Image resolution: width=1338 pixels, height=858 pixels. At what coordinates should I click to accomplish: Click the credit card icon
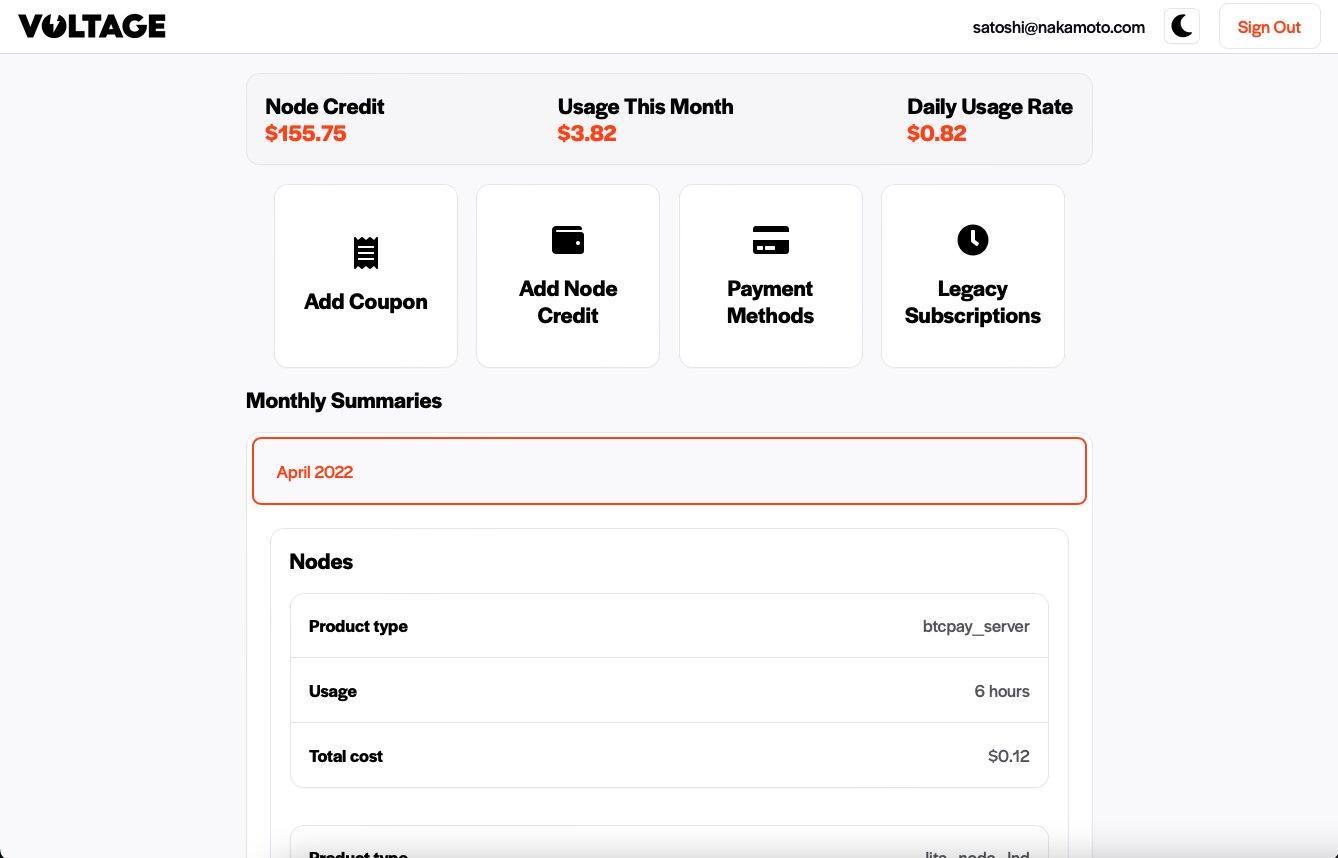(770, 240)
